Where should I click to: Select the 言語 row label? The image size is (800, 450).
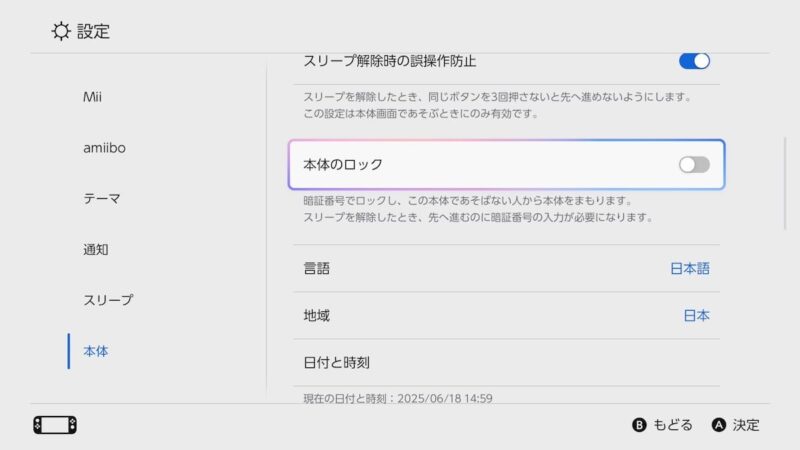pyautogui.click(x=316, y=268)
